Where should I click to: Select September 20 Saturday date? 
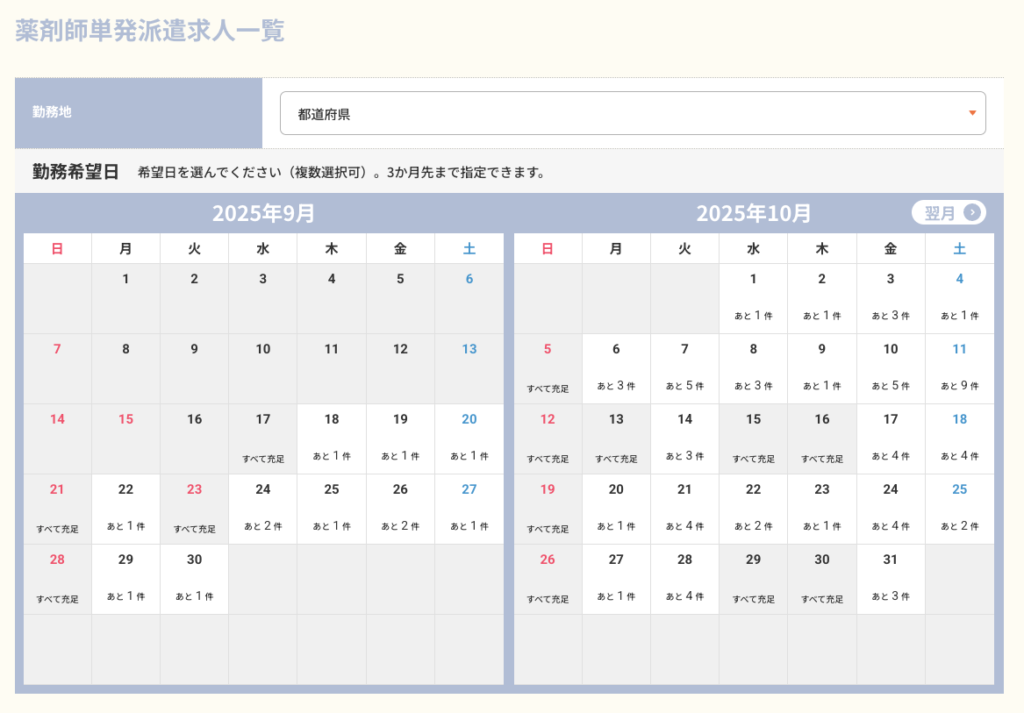pyautogui.click(x=469, y=439)
